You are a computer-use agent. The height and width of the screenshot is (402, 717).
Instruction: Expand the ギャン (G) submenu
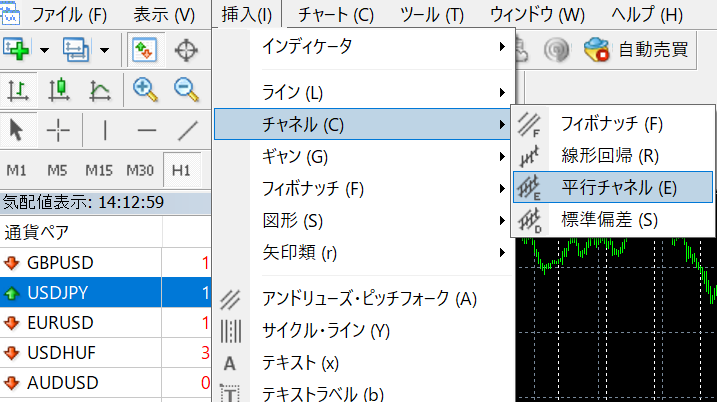click(x=364, y=156)
